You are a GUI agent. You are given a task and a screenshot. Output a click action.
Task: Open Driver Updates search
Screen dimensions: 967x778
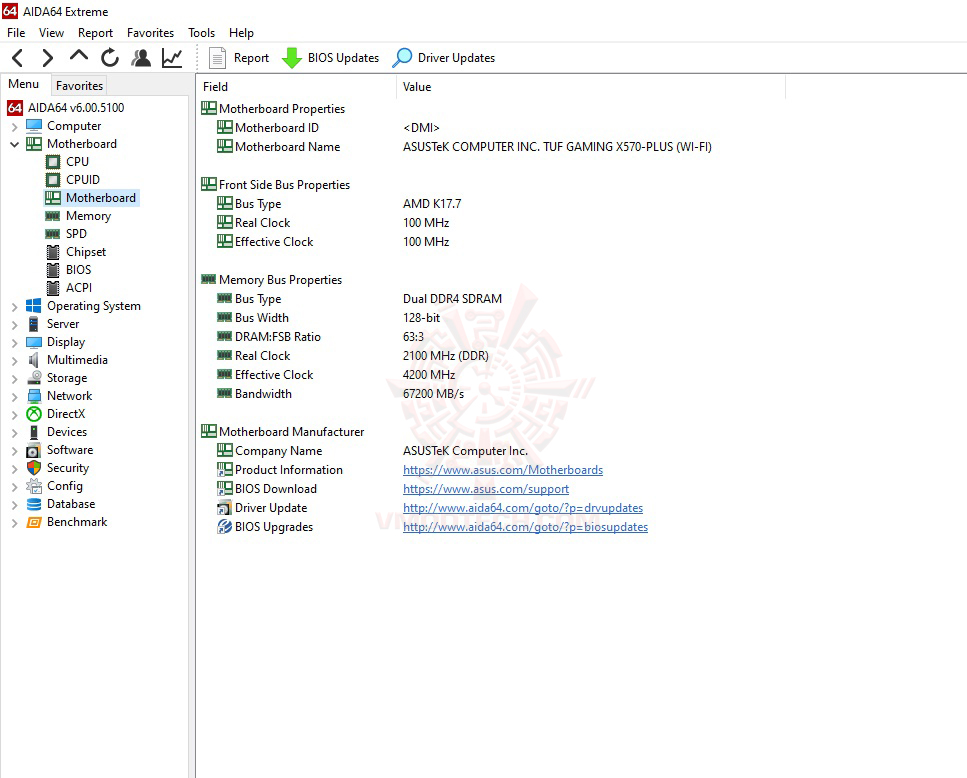point(444,58)
